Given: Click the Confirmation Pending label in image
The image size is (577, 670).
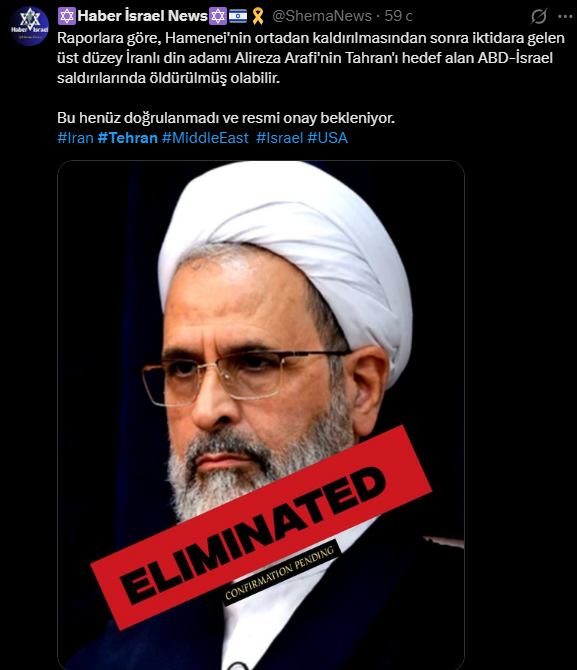Looking at the screenshot, I should [x=280, y=573].
